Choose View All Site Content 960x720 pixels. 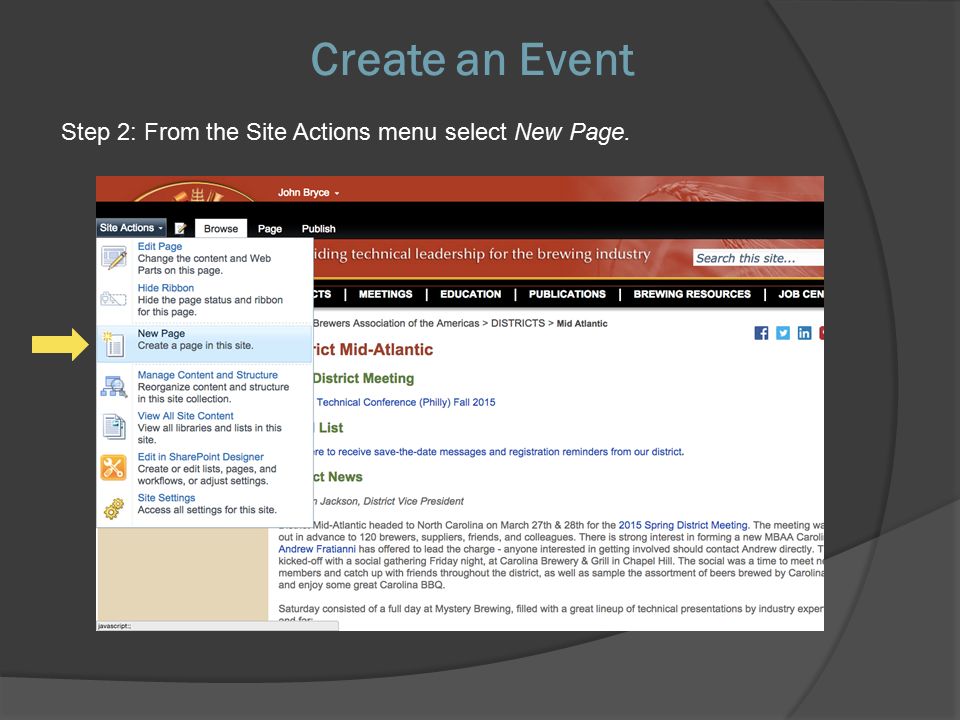(x=205, y=427)
